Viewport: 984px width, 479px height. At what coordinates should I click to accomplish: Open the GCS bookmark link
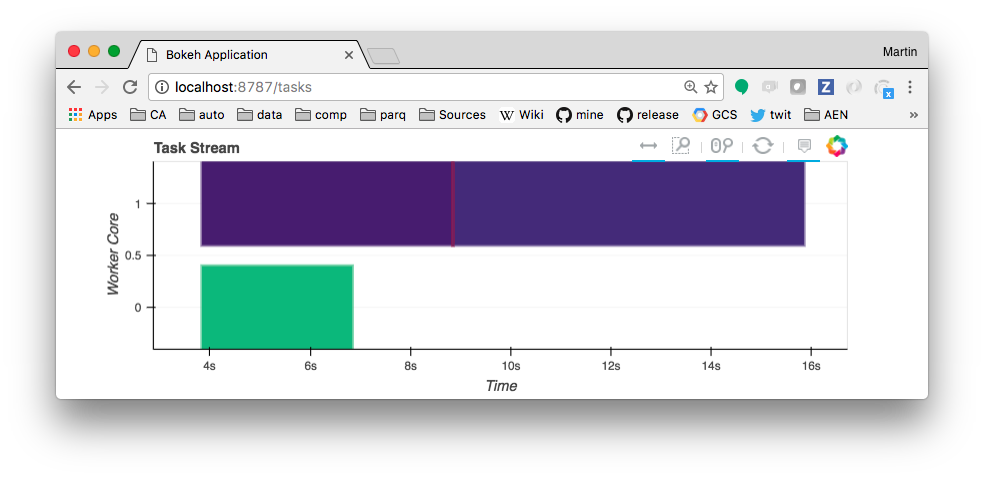point(715,115)
